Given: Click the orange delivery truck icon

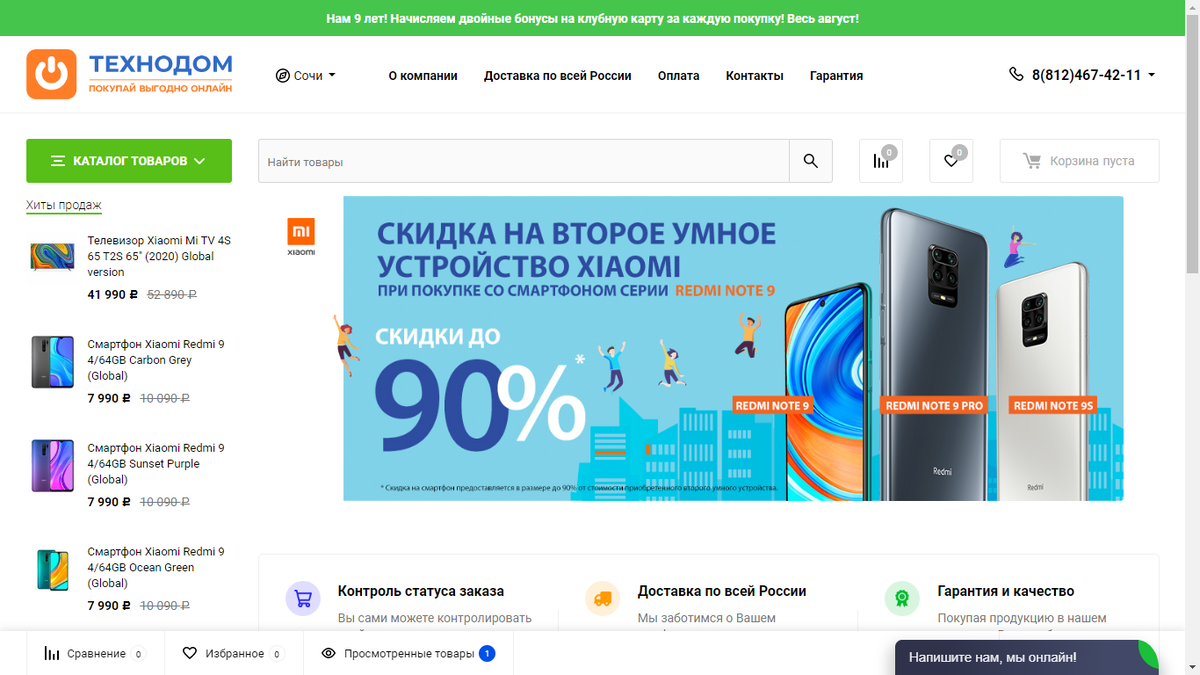Looking at the screenshot, I should (602, 599).
